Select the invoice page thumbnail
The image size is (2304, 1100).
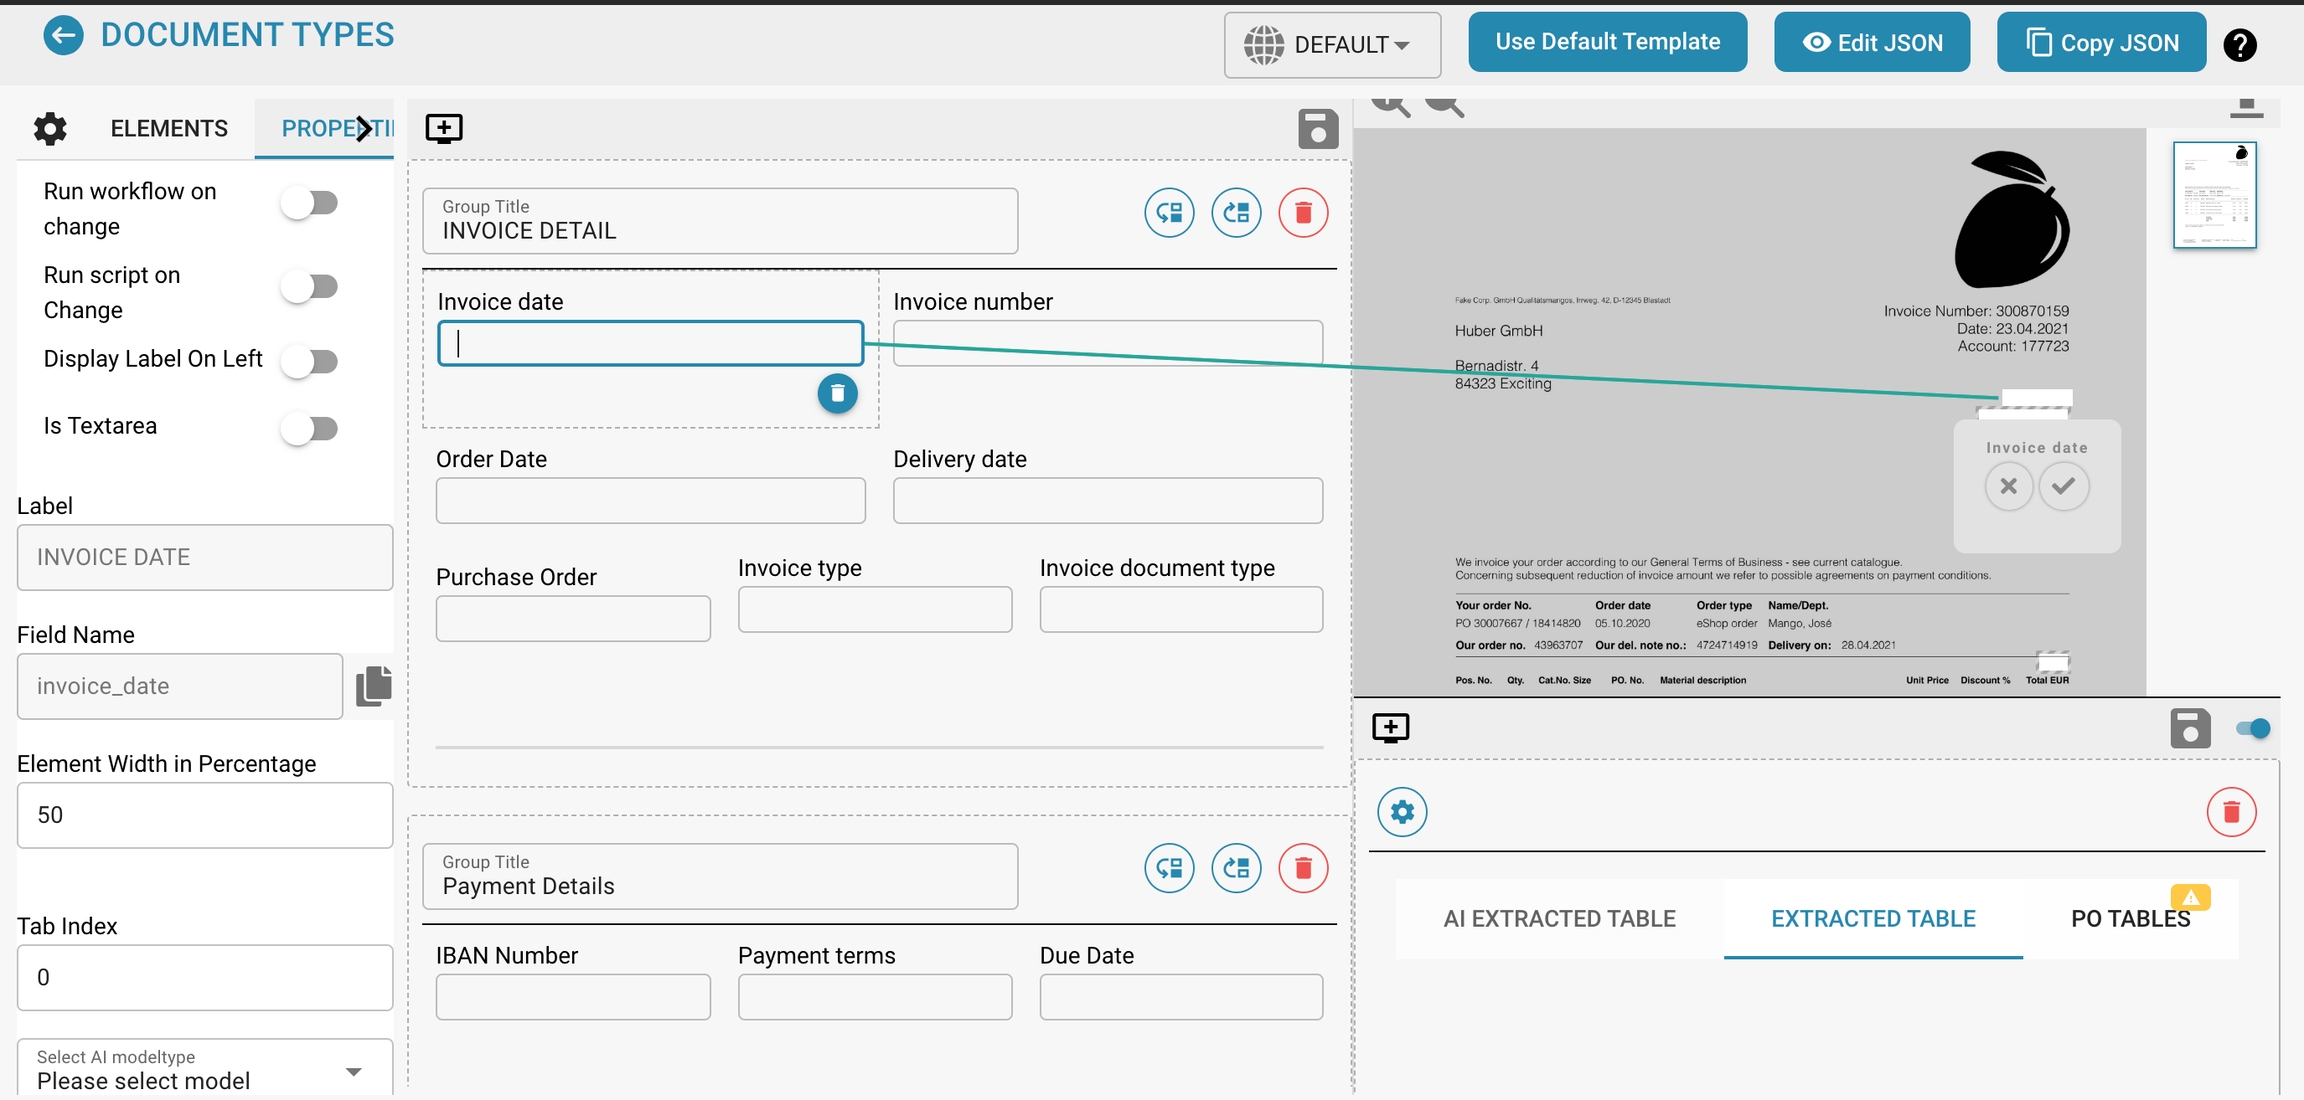[2214, 195]
